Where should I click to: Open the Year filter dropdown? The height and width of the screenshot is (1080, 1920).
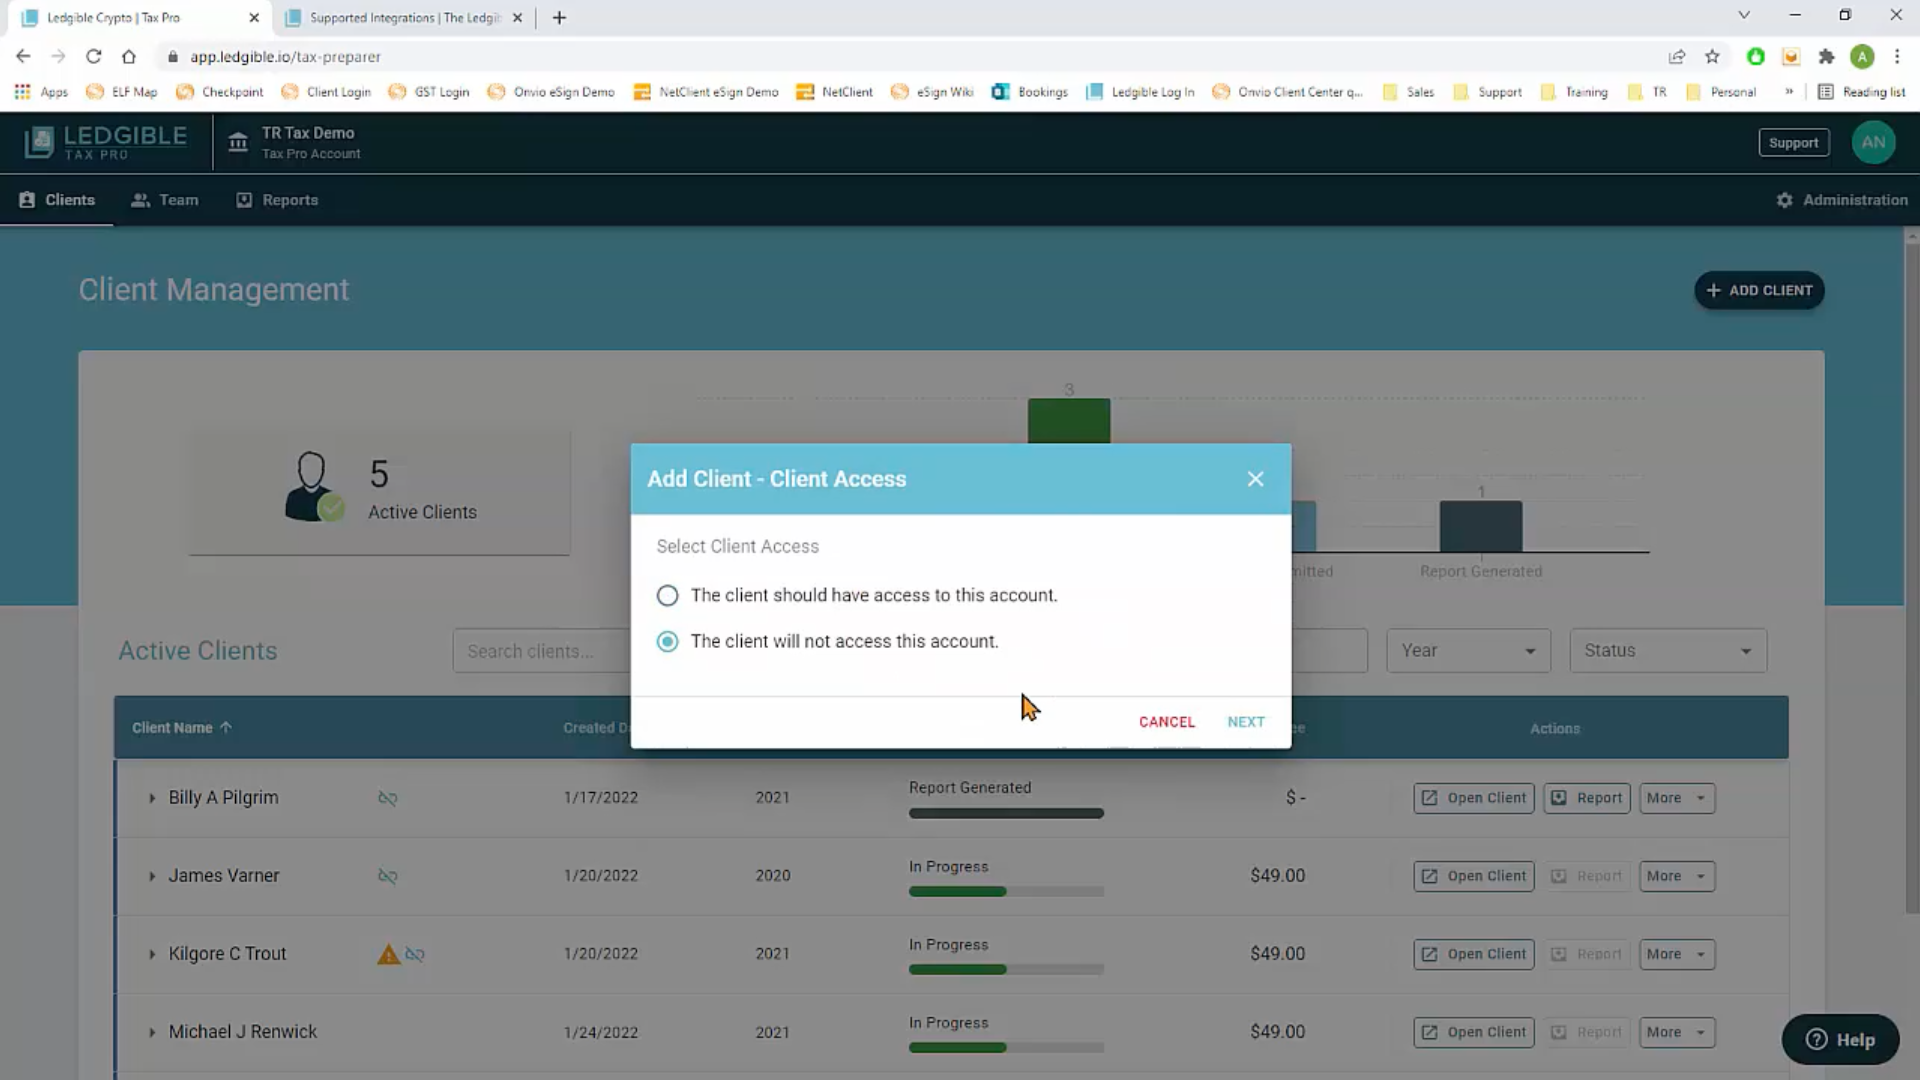[1467, 650]
